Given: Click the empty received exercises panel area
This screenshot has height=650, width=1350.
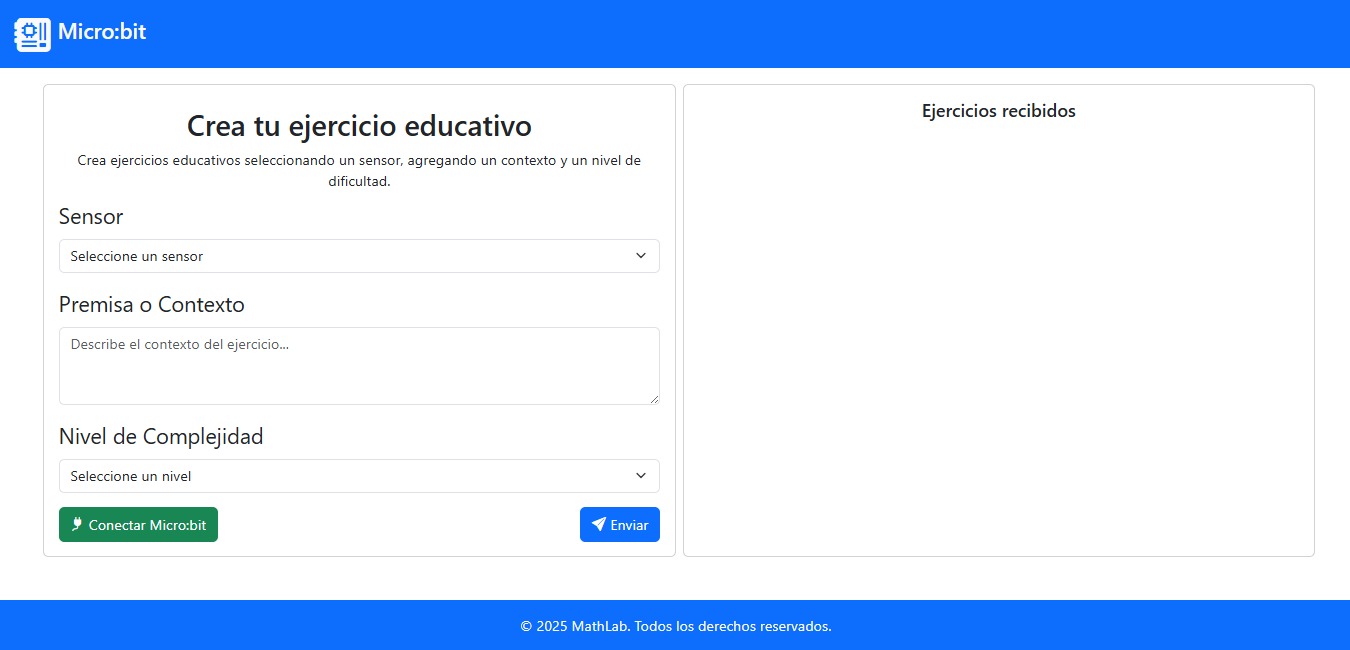Looking at the screenshot, I should (998, 340).
